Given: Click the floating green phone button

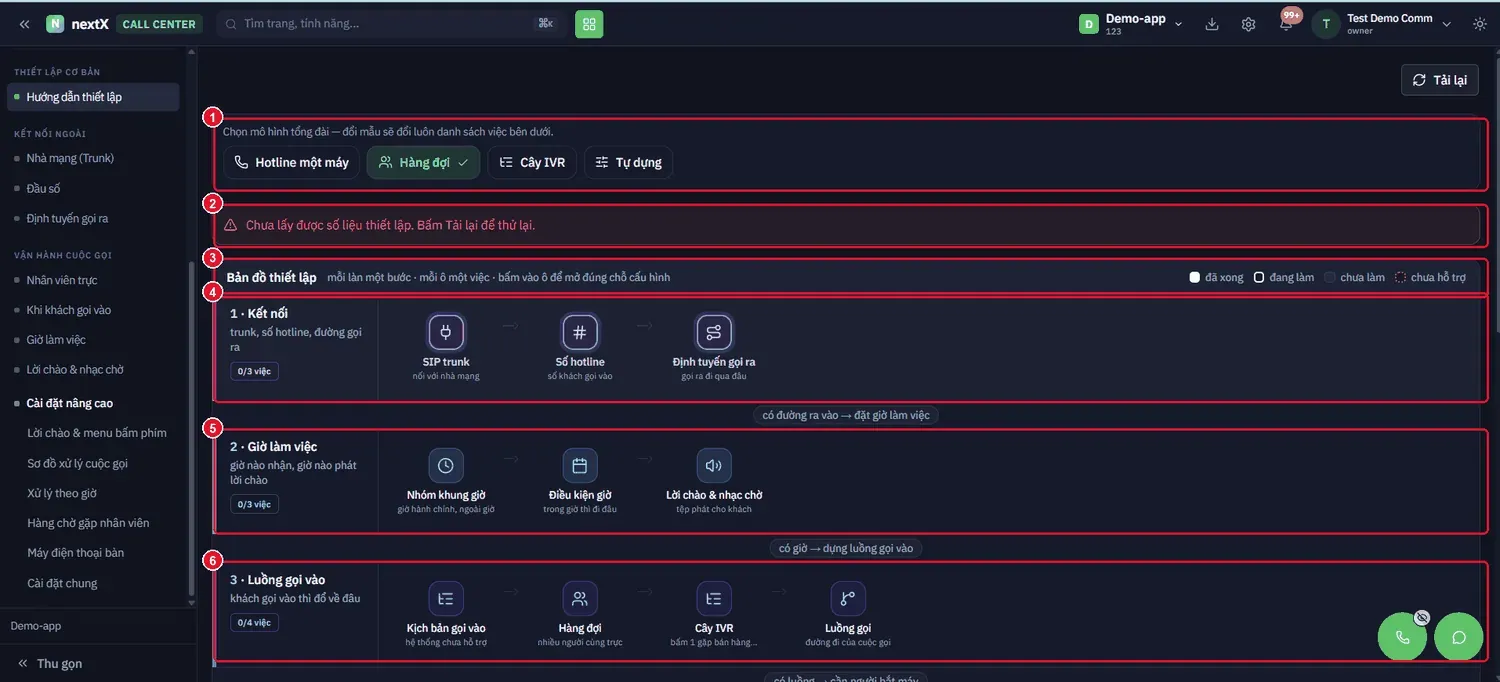Looking at the screenshot, I should click(x=1403, y=637).
